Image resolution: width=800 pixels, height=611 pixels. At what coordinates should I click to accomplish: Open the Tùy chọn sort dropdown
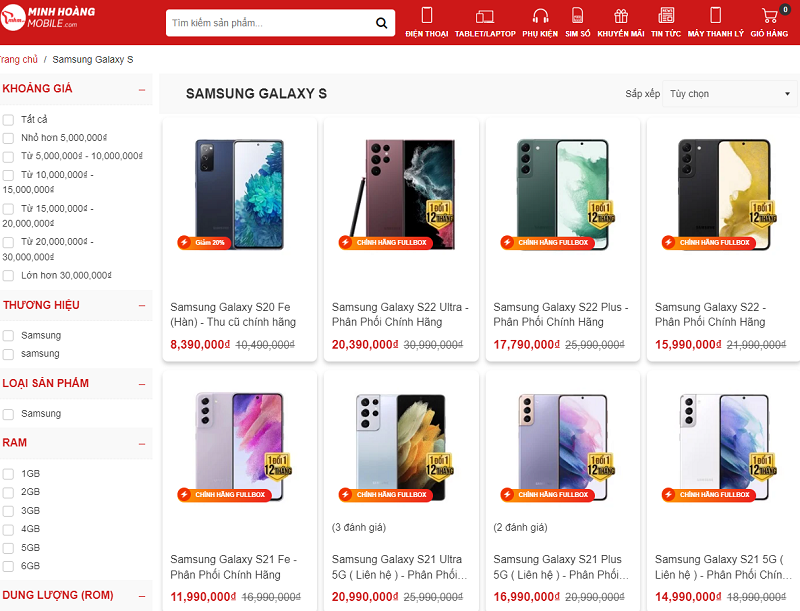tap(730, 94)
